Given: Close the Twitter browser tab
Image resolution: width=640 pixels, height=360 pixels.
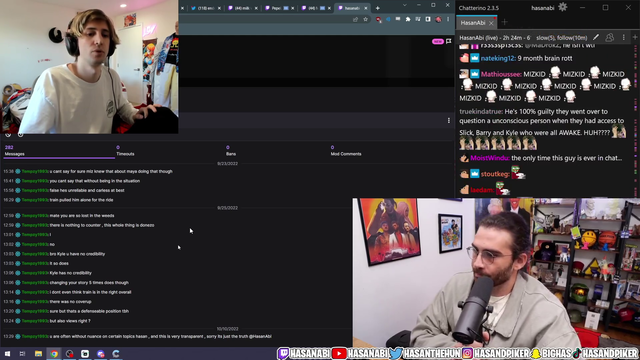Looking at the screenshot, I should click(219, 8).
